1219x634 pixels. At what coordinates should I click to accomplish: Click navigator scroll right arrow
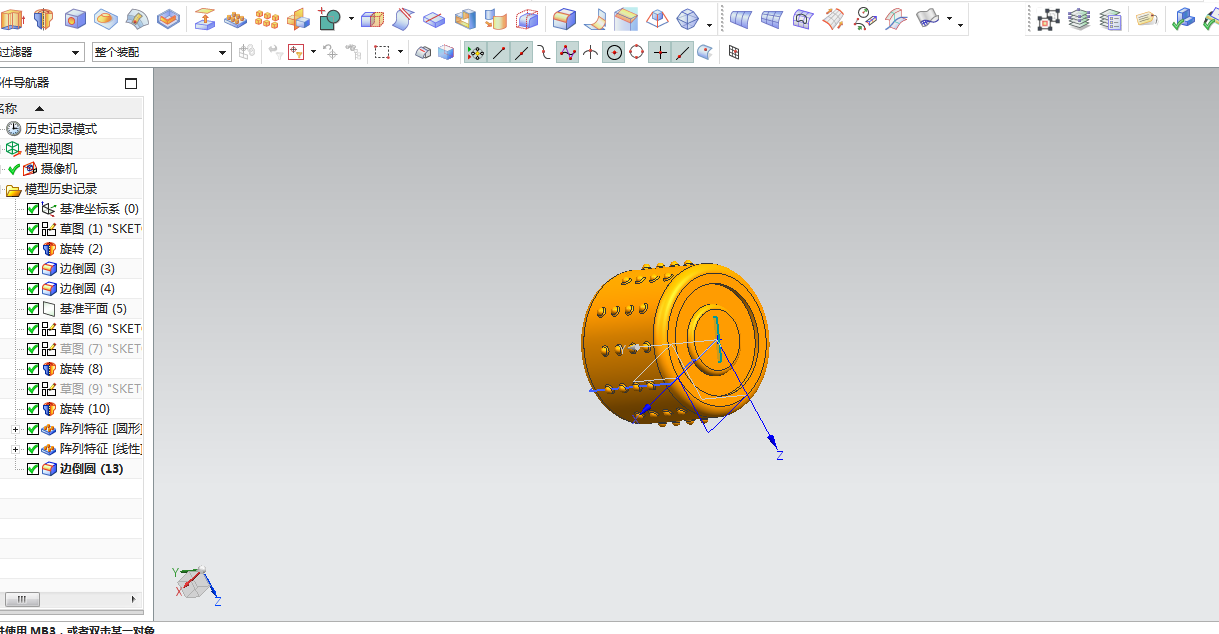click(x=135, y=599)
